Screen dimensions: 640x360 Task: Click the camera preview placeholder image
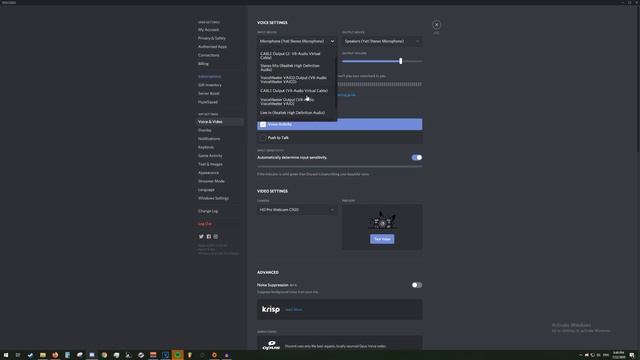(x=382, y=221)
